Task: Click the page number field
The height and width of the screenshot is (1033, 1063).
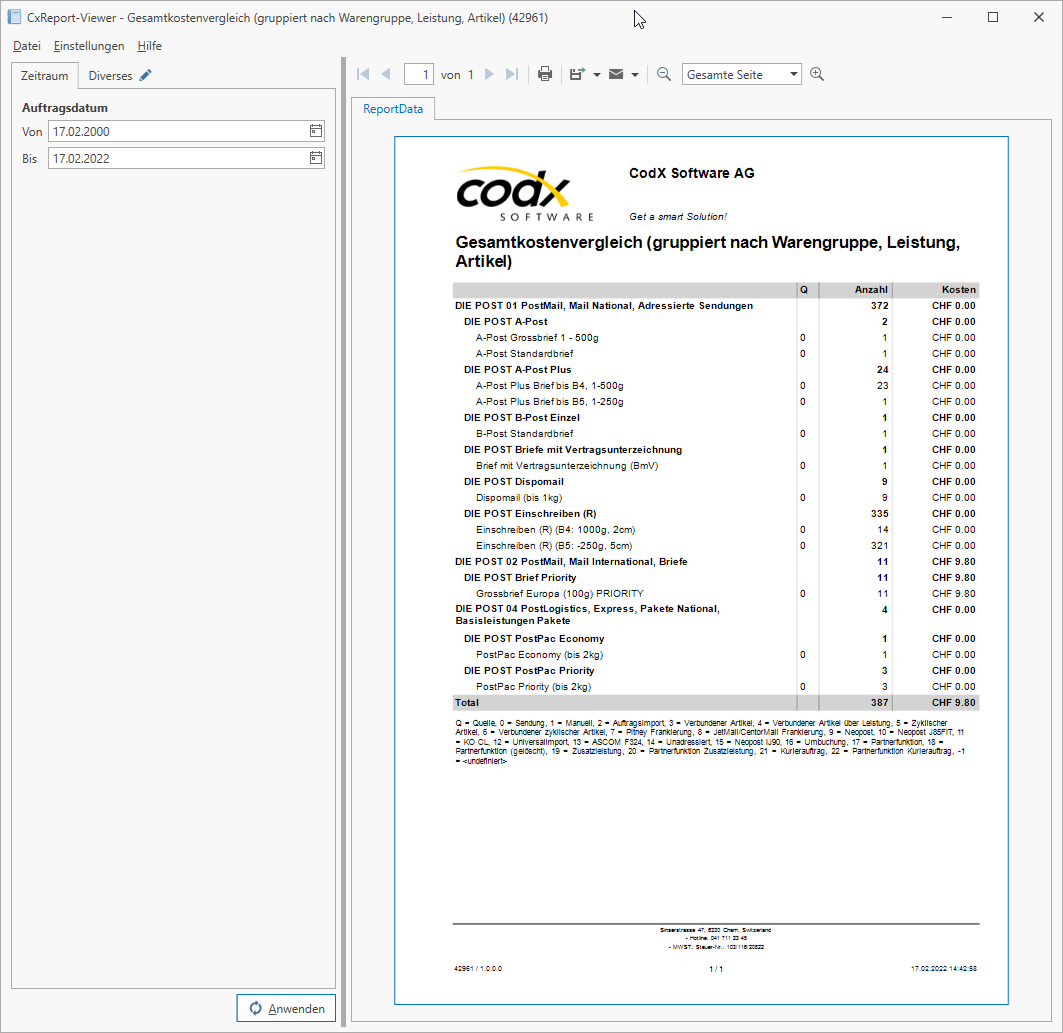Action: 419,75
